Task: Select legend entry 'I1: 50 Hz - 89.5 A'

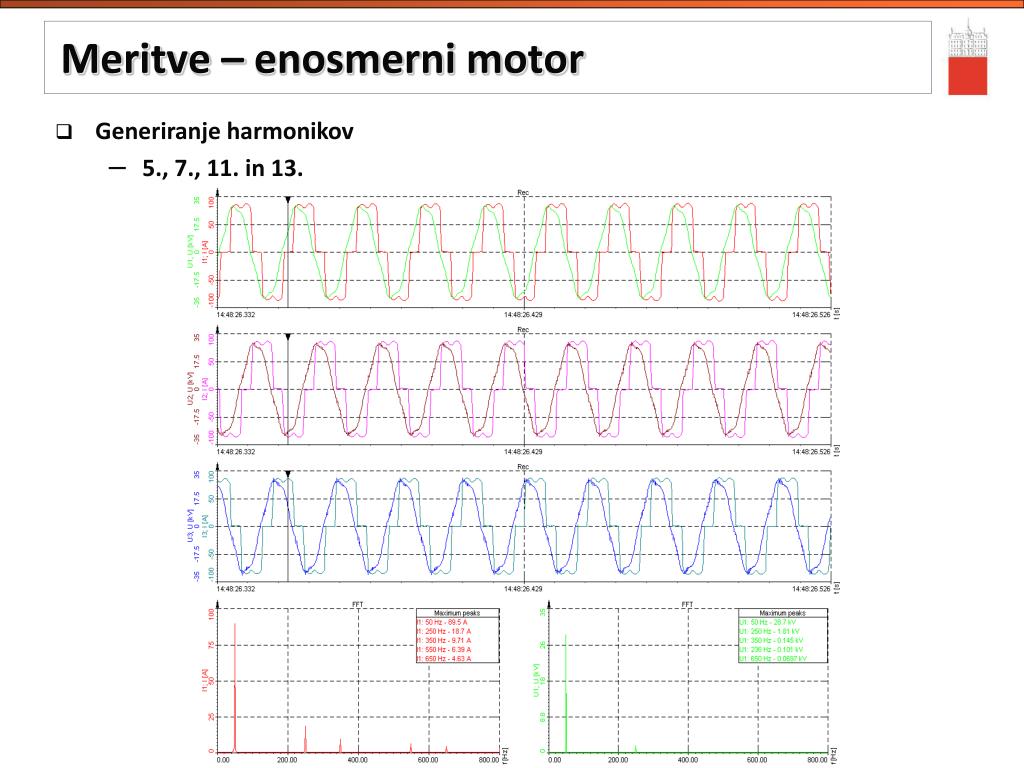Action: coord(441,622)
